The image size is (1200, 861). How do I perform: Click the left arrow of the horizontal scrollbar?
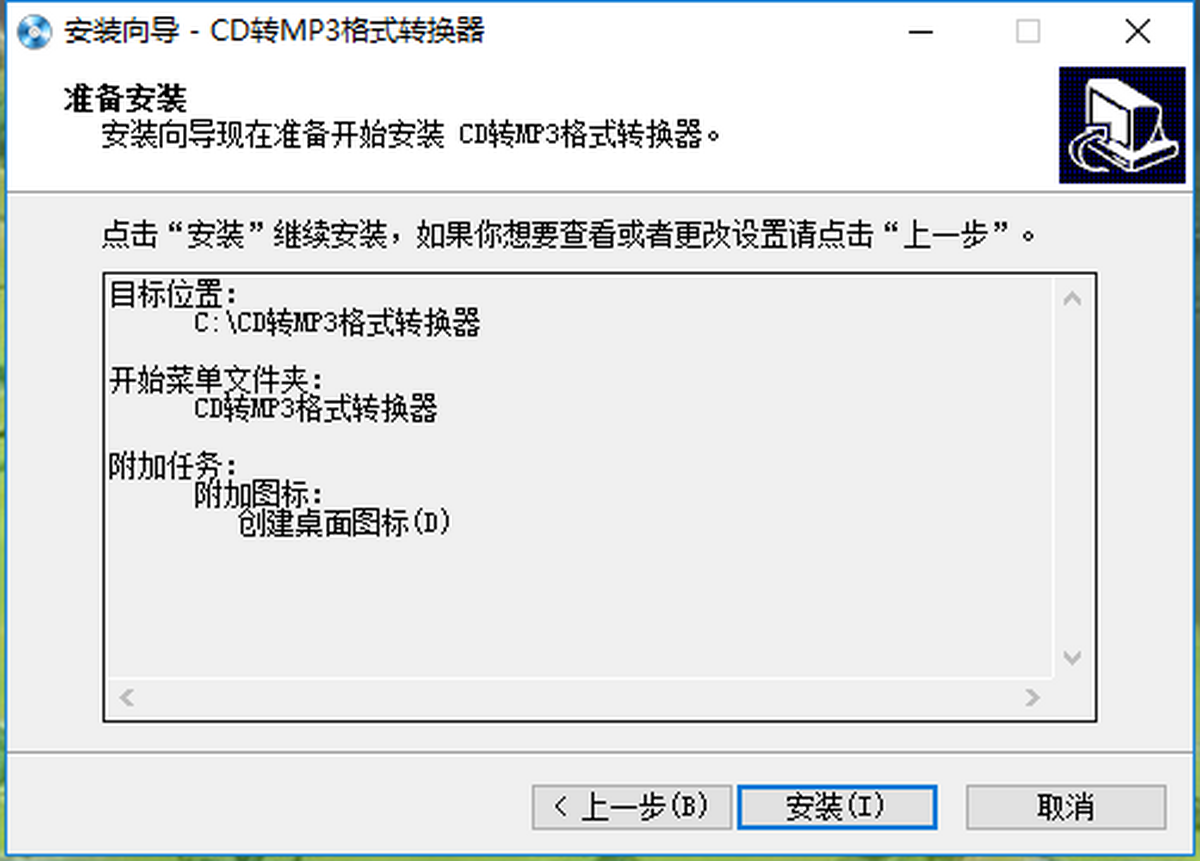point(126,697)
